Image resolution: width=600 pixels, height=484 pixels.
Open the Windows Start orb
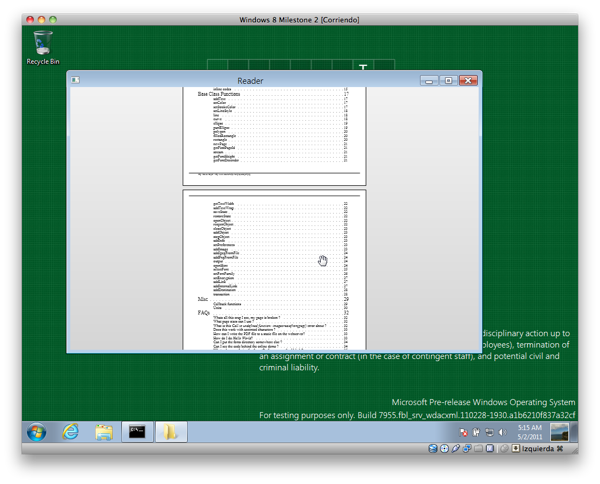(x=36, y=432)
